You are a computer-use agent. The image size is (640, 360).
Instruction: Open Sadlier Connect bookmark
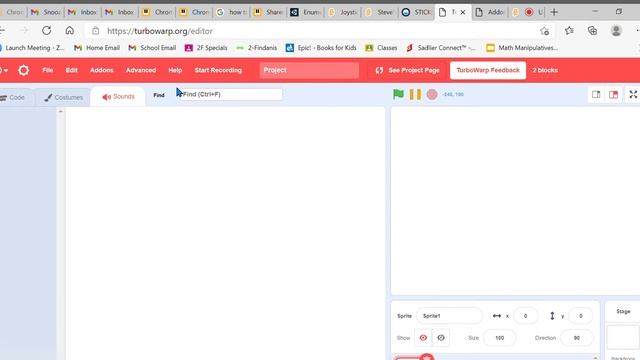click(x=441, y=48)
